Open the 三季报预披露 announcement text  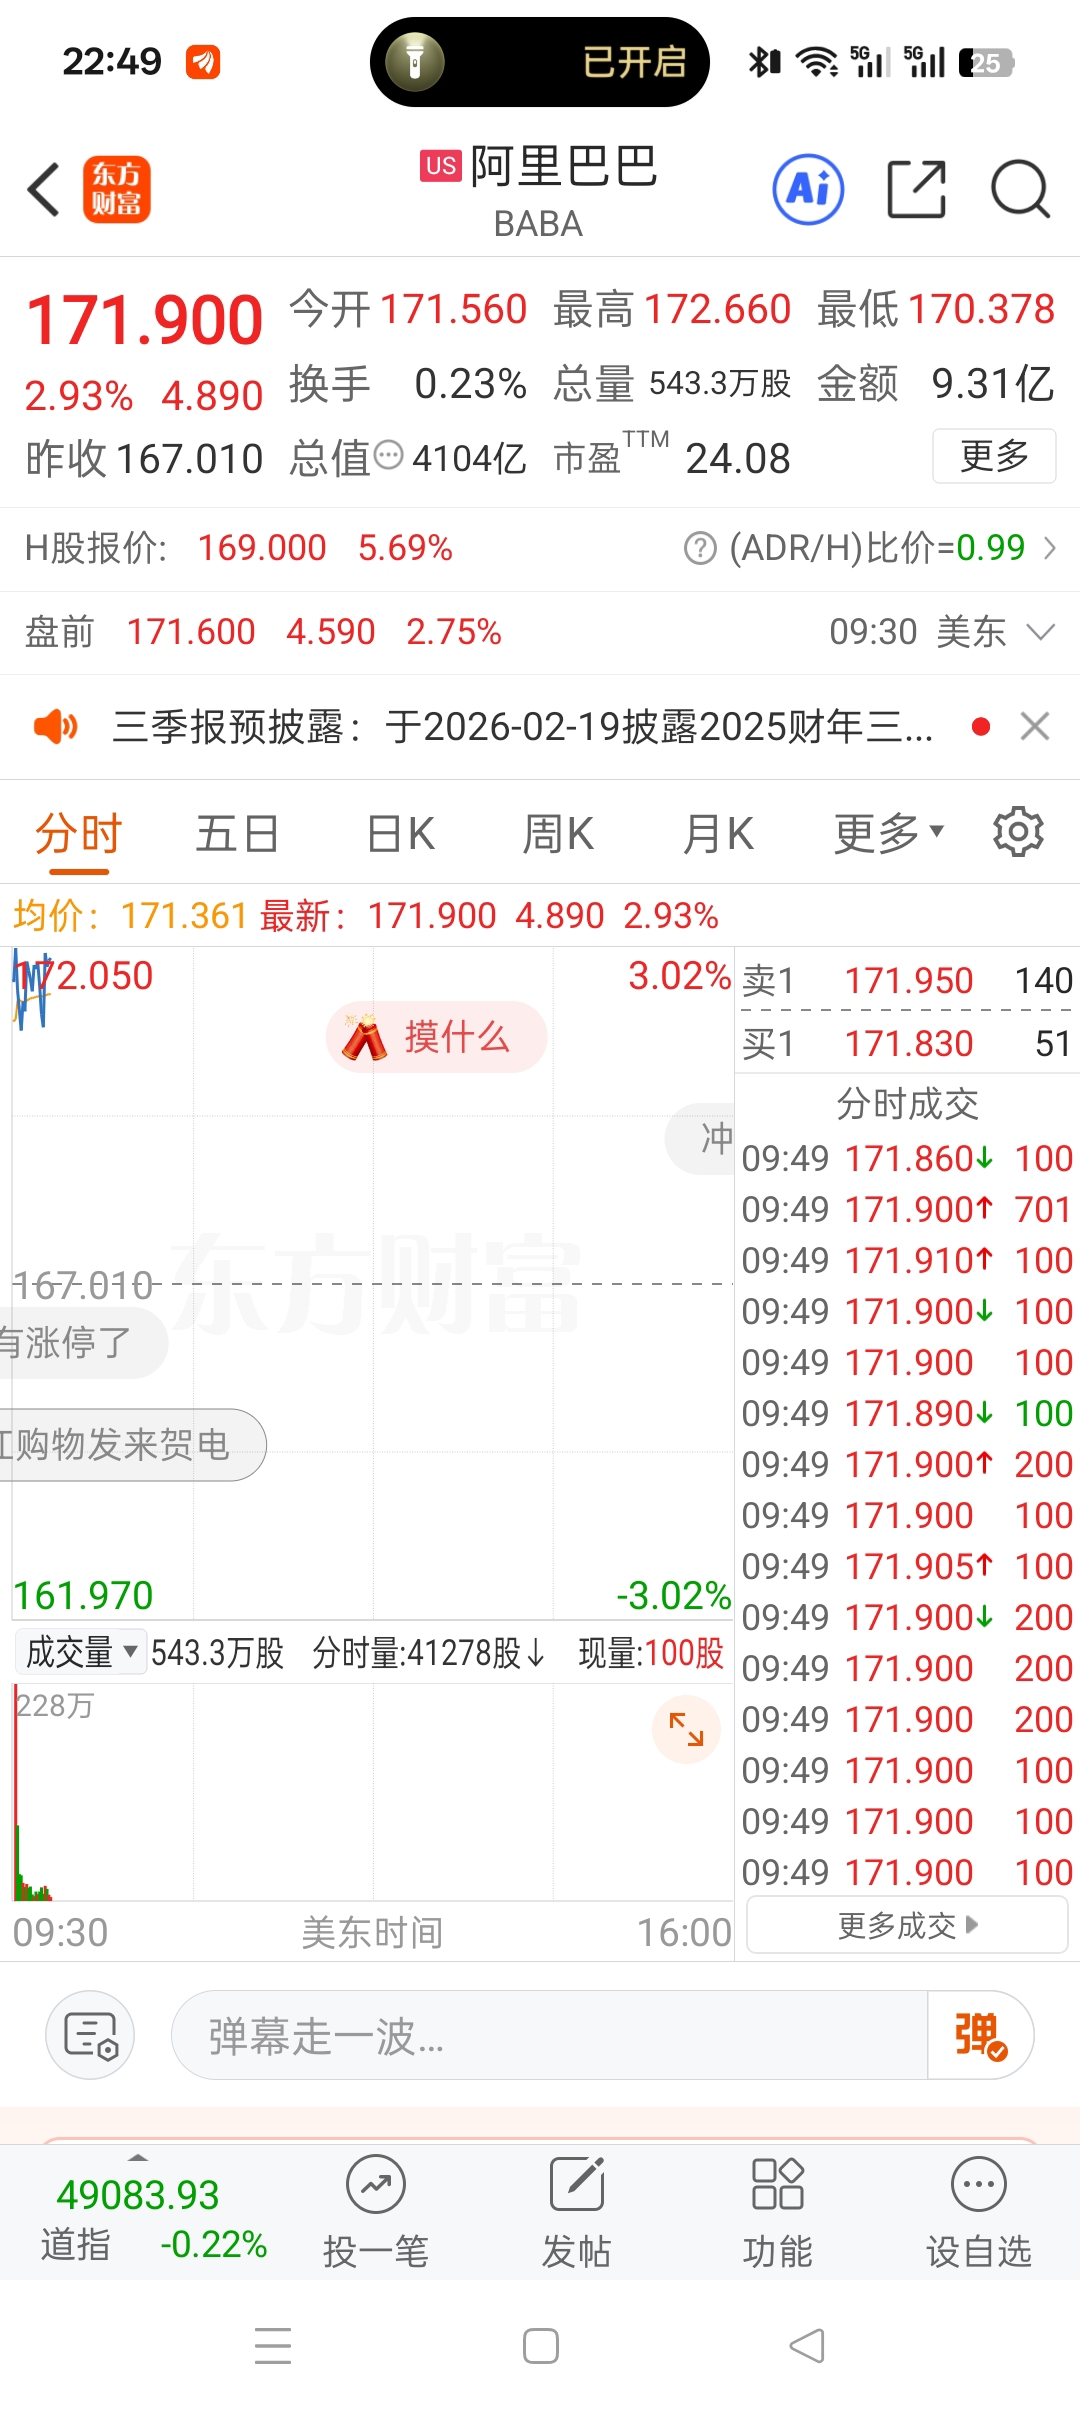[x=522, y=726]
